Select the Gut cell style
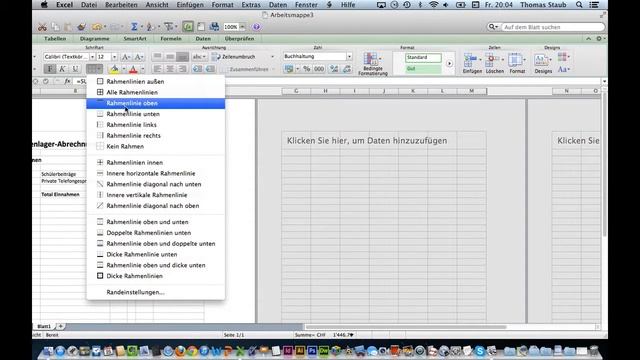The width and height of the screenshot is (640, 360). pos(423,69)
